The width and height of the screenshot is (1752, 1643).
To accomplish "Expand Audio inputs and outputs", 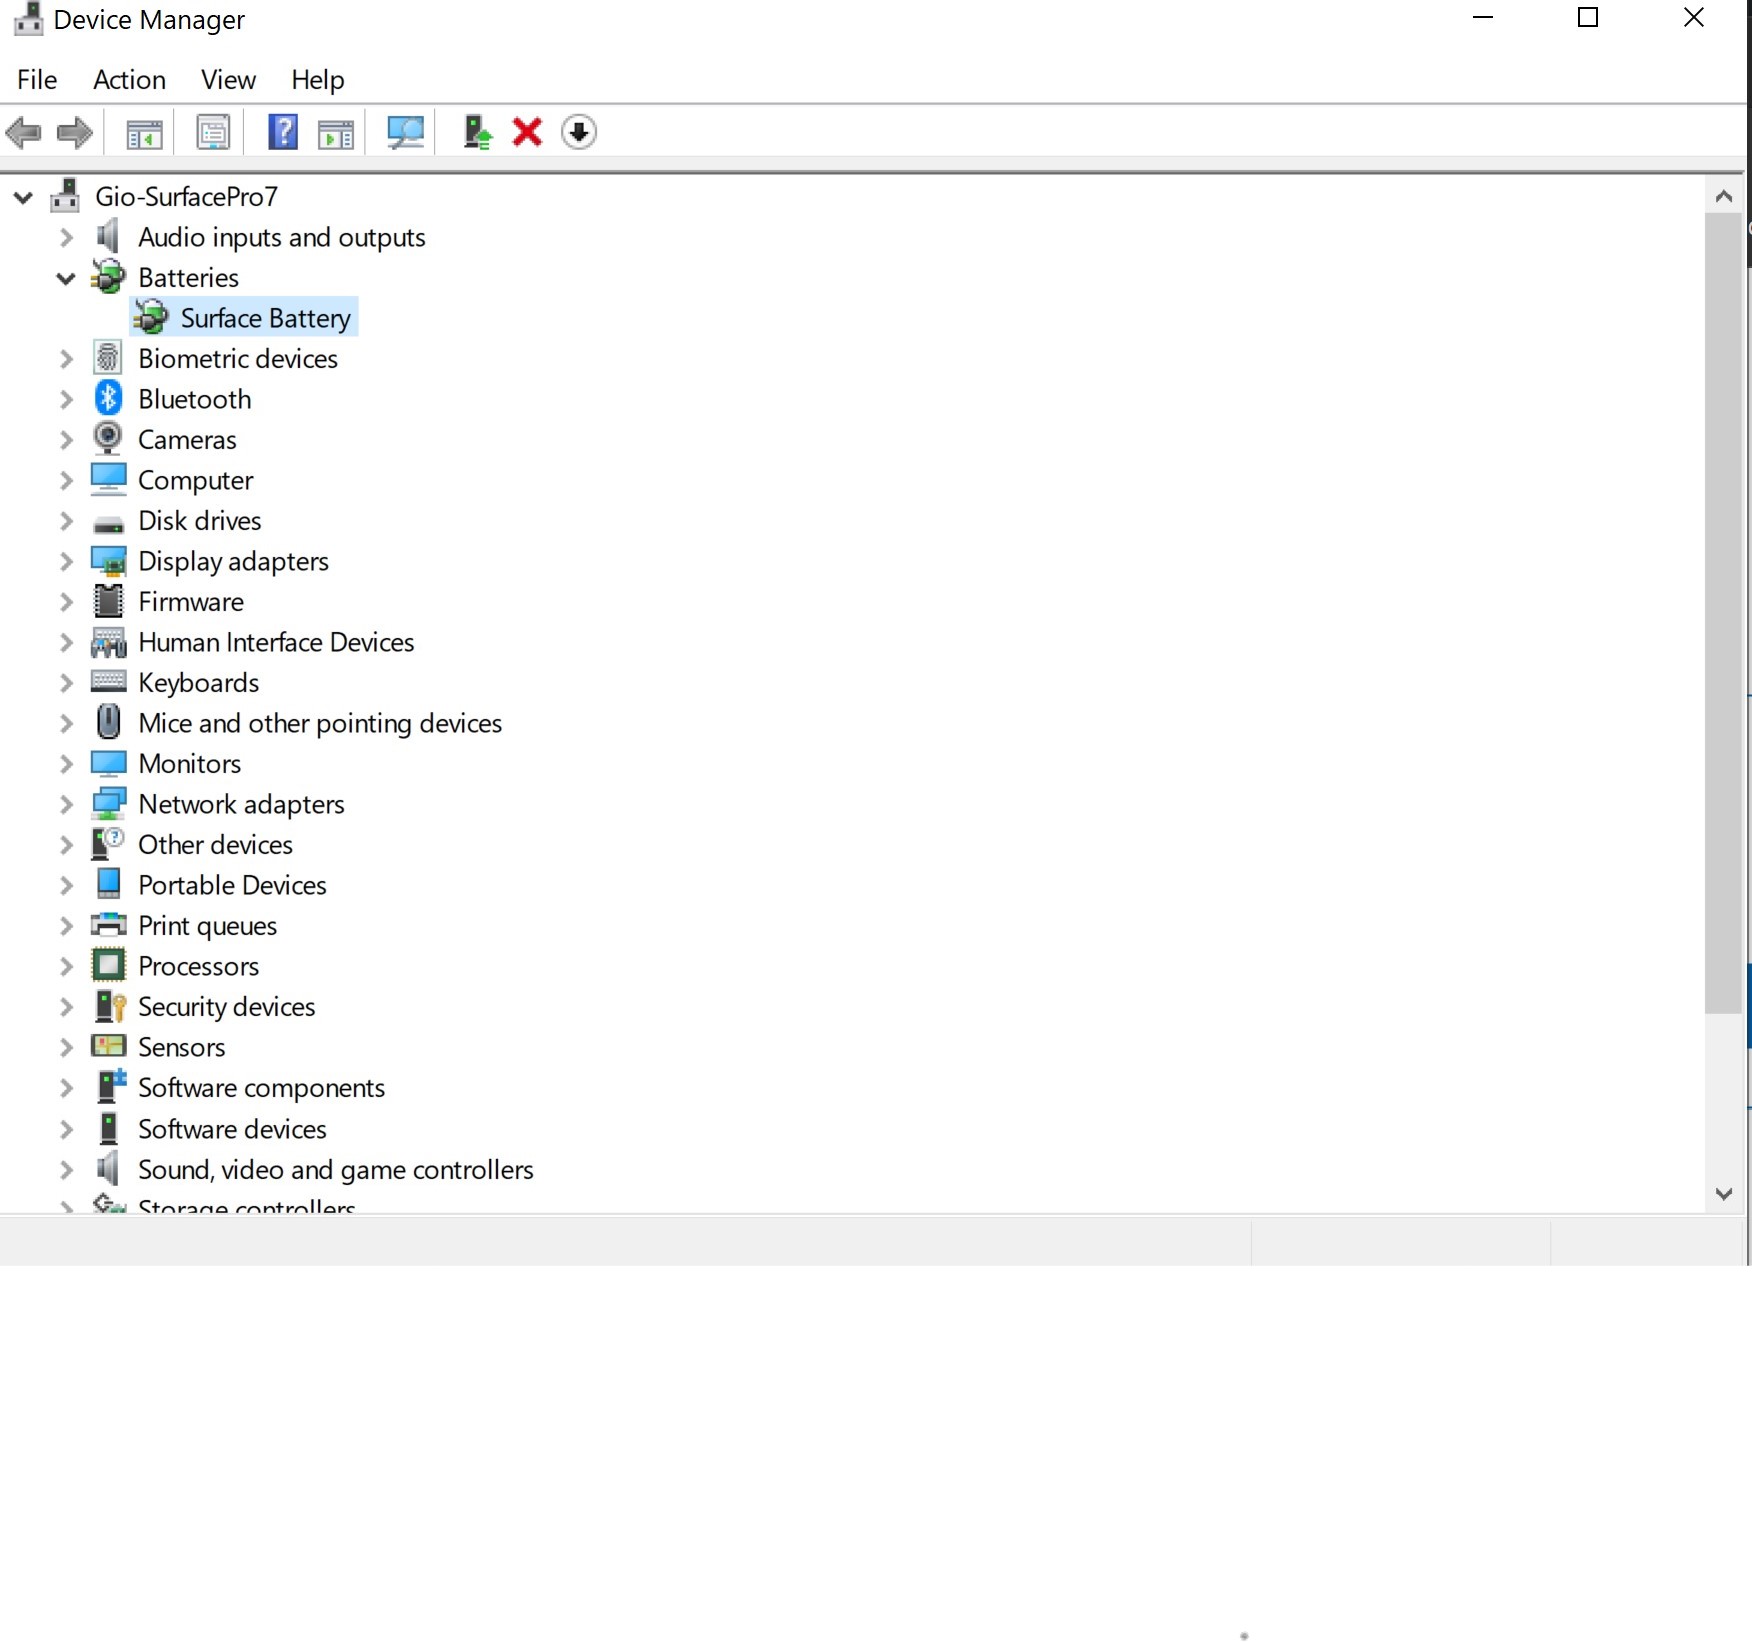I will coord(66,237).
